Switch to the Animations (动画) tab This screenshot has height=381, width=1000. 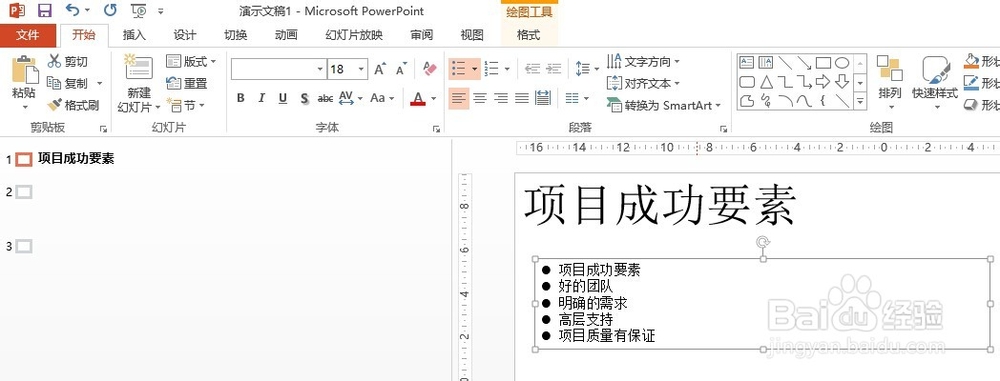pos(286,35)
